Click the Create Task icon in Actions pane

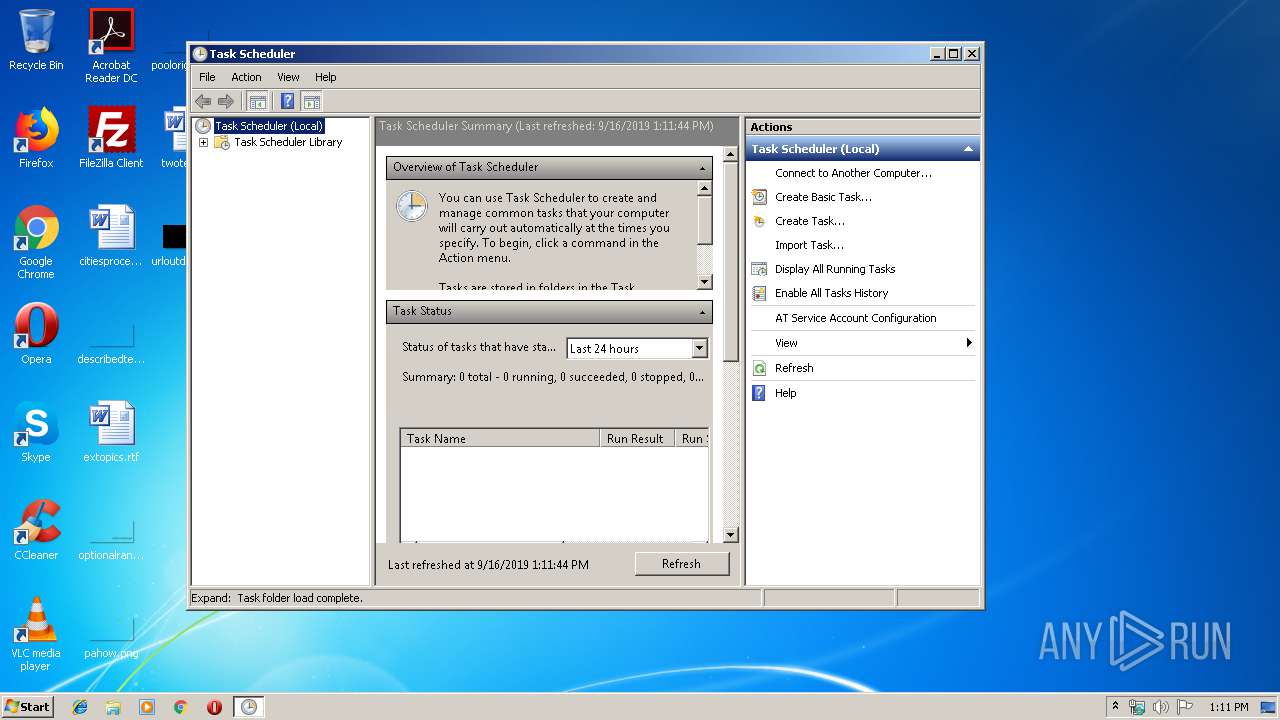coord(759,221)
